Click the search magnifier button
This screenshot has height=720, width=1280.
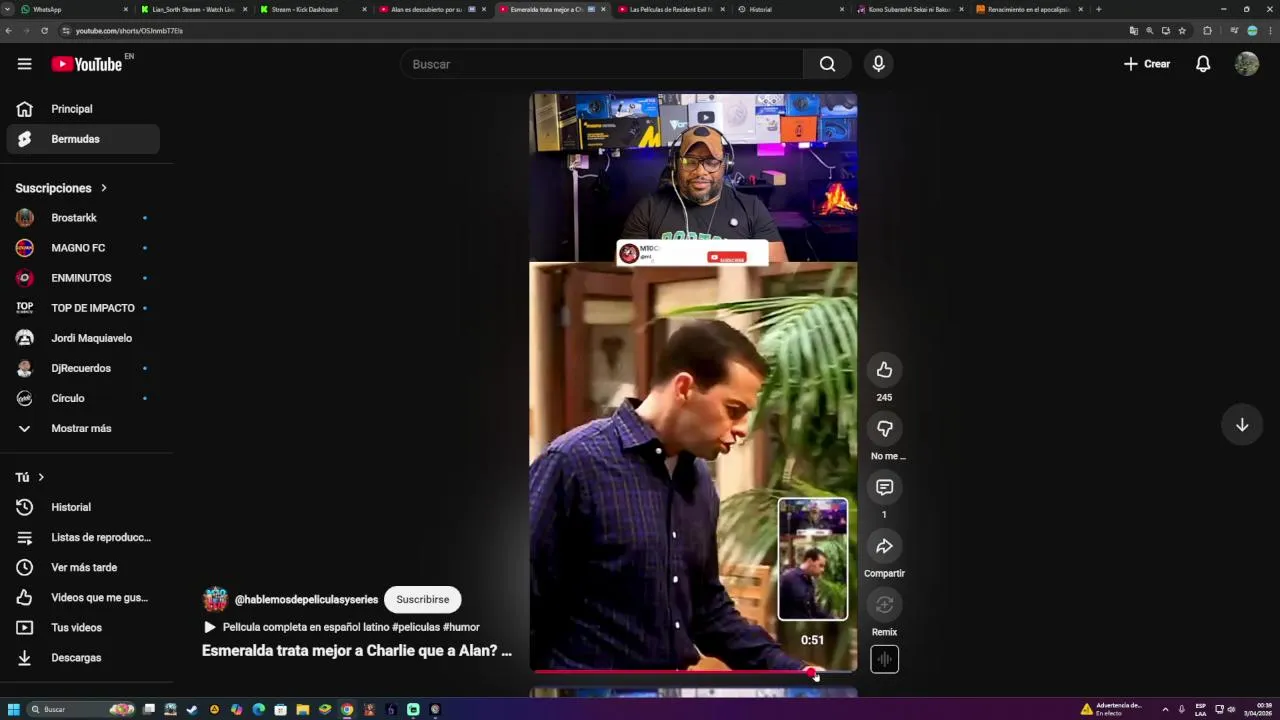point(827,64)
